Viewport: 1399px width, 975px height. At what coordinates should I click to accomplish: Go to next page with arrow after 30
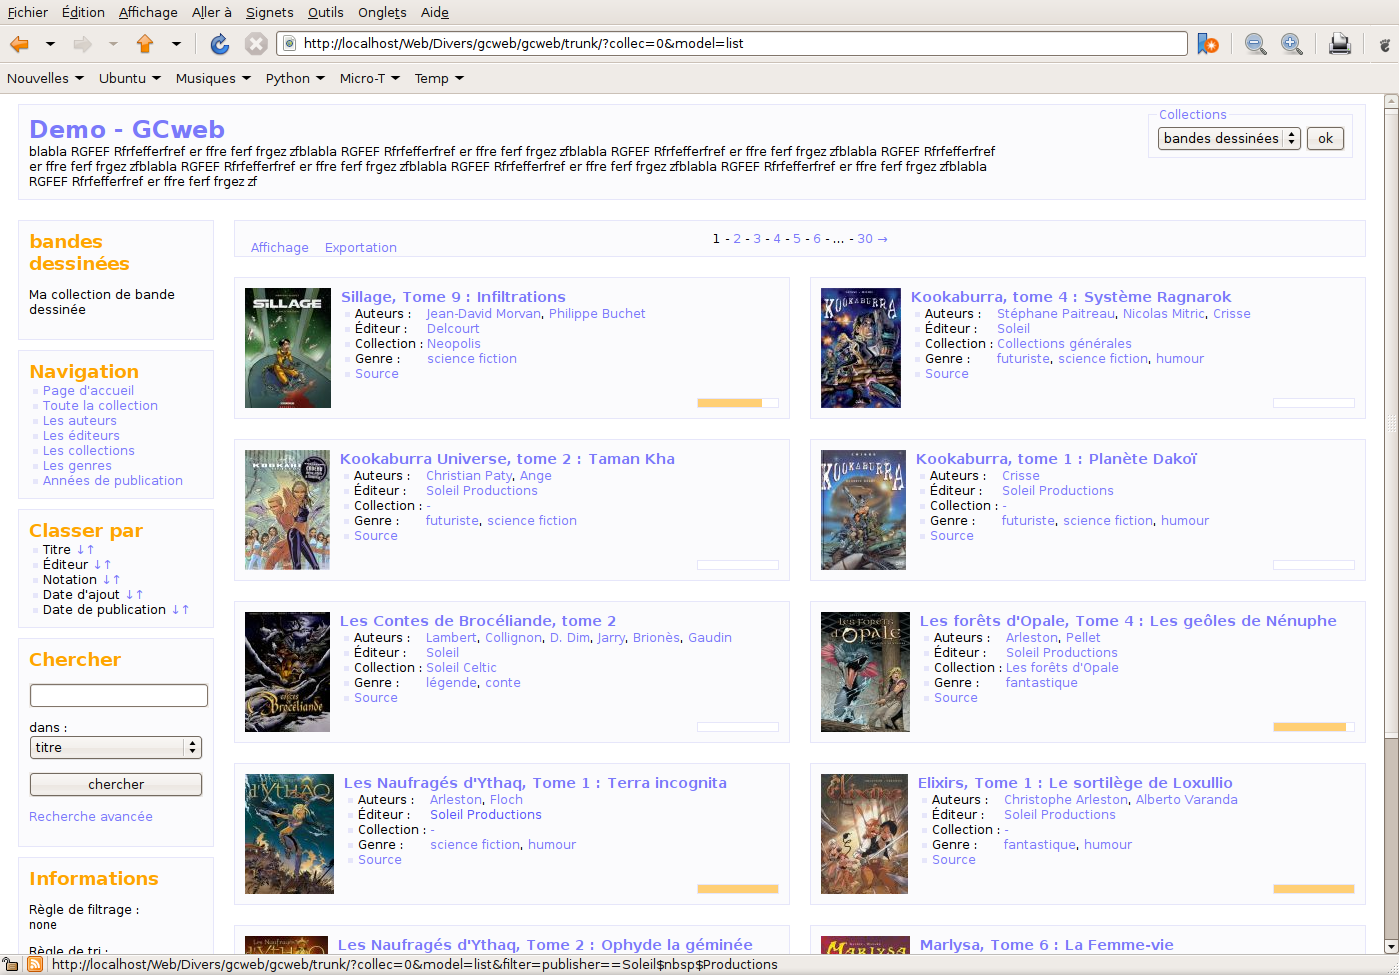coord(882,239)
